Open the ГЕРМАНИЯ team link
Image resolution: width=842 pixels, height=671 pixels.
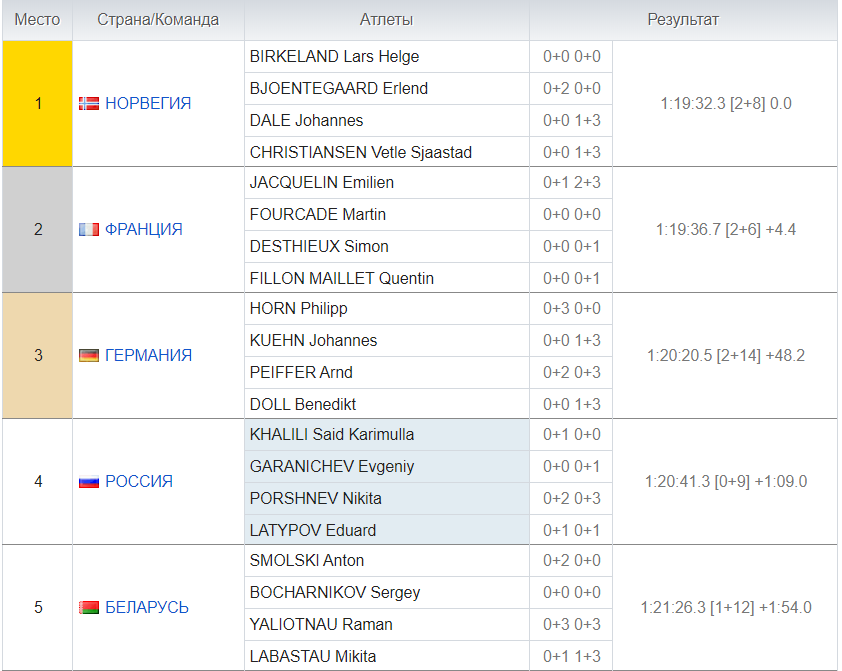(148, 355)
